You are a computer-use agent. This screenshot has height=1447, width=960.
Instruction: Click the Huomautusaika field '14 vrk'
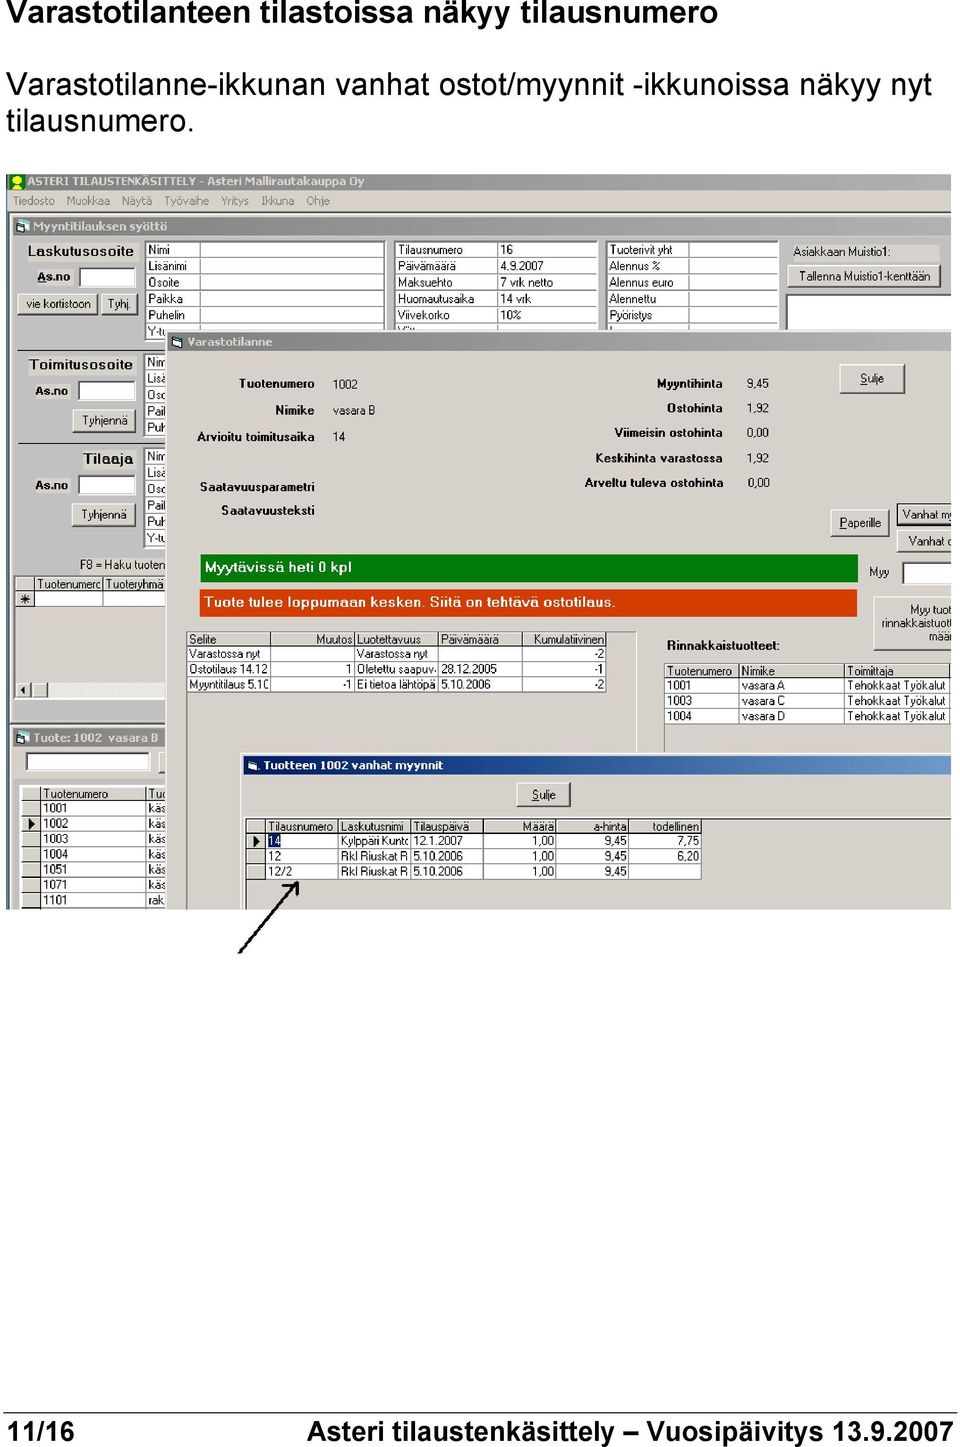pos(546,298)
